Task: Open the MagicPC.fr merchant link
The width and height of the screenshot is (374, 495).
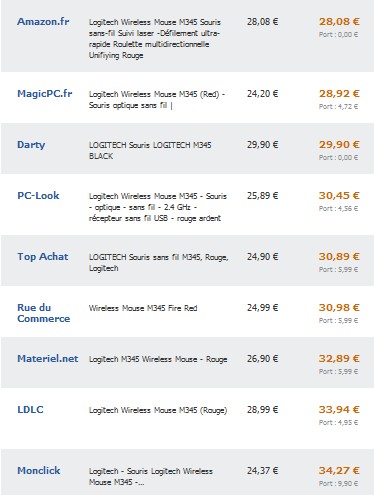Action: pos(45,94)
